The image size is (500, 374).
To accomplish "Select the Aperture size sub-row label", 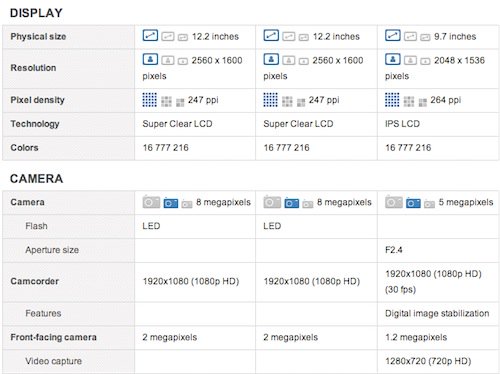I will [x=52, y=250].
